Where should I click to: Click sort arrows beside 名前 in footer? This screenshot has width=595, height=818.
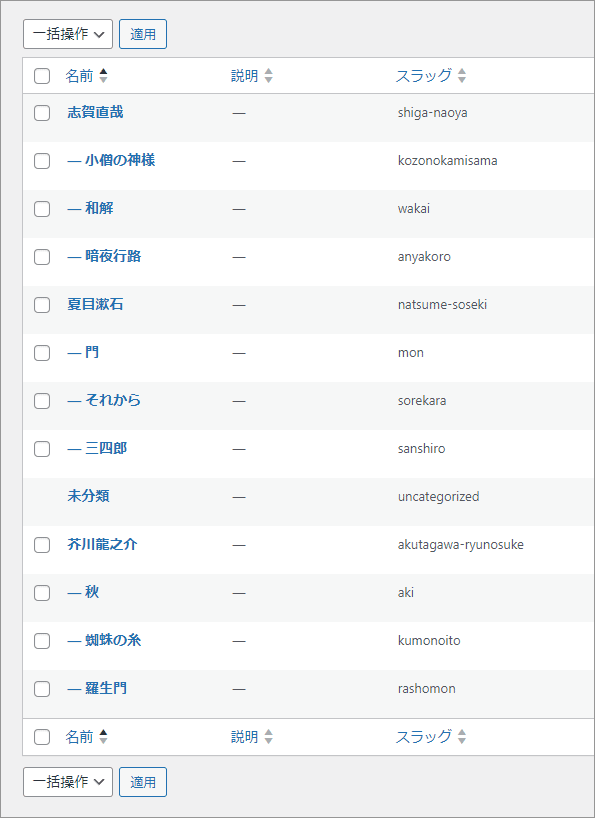coord(103,737)
